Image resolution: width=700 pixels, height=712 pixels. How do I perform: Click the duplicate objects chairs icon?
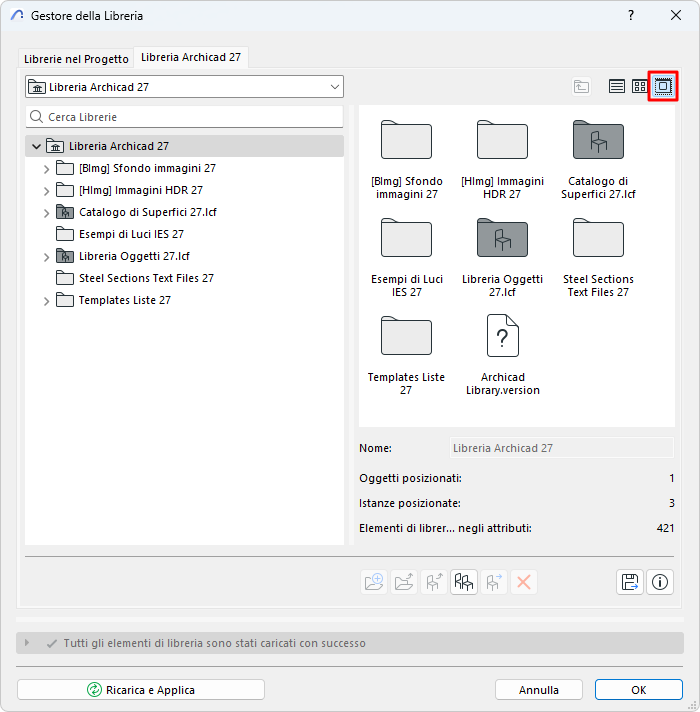click(x=463, y=582)
